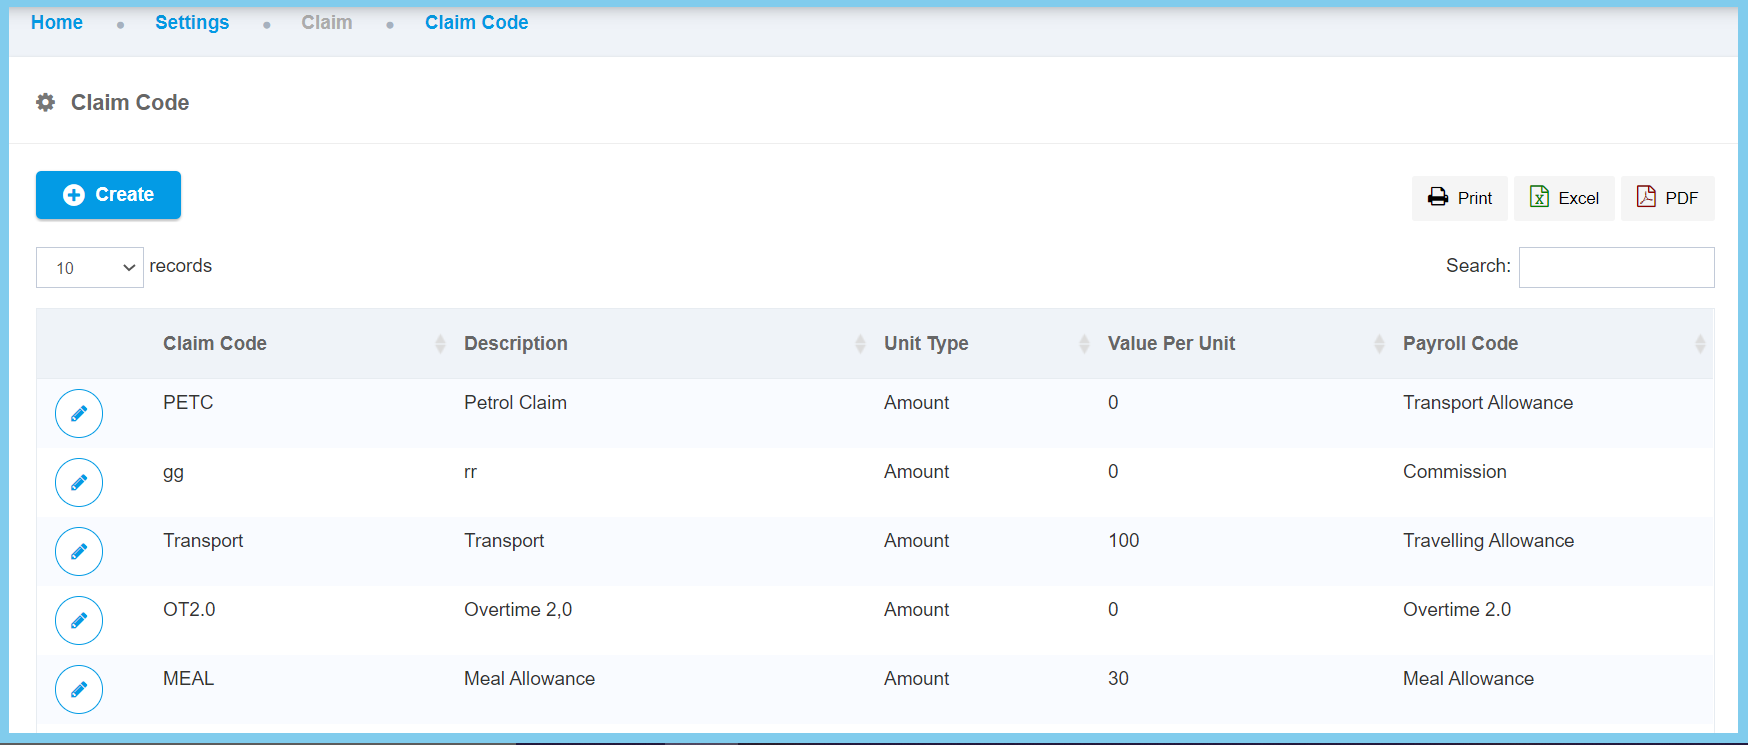This screenshot has width=1748, height=745.
Task: Open the records per page dropdown
Action: click(90, 268)
